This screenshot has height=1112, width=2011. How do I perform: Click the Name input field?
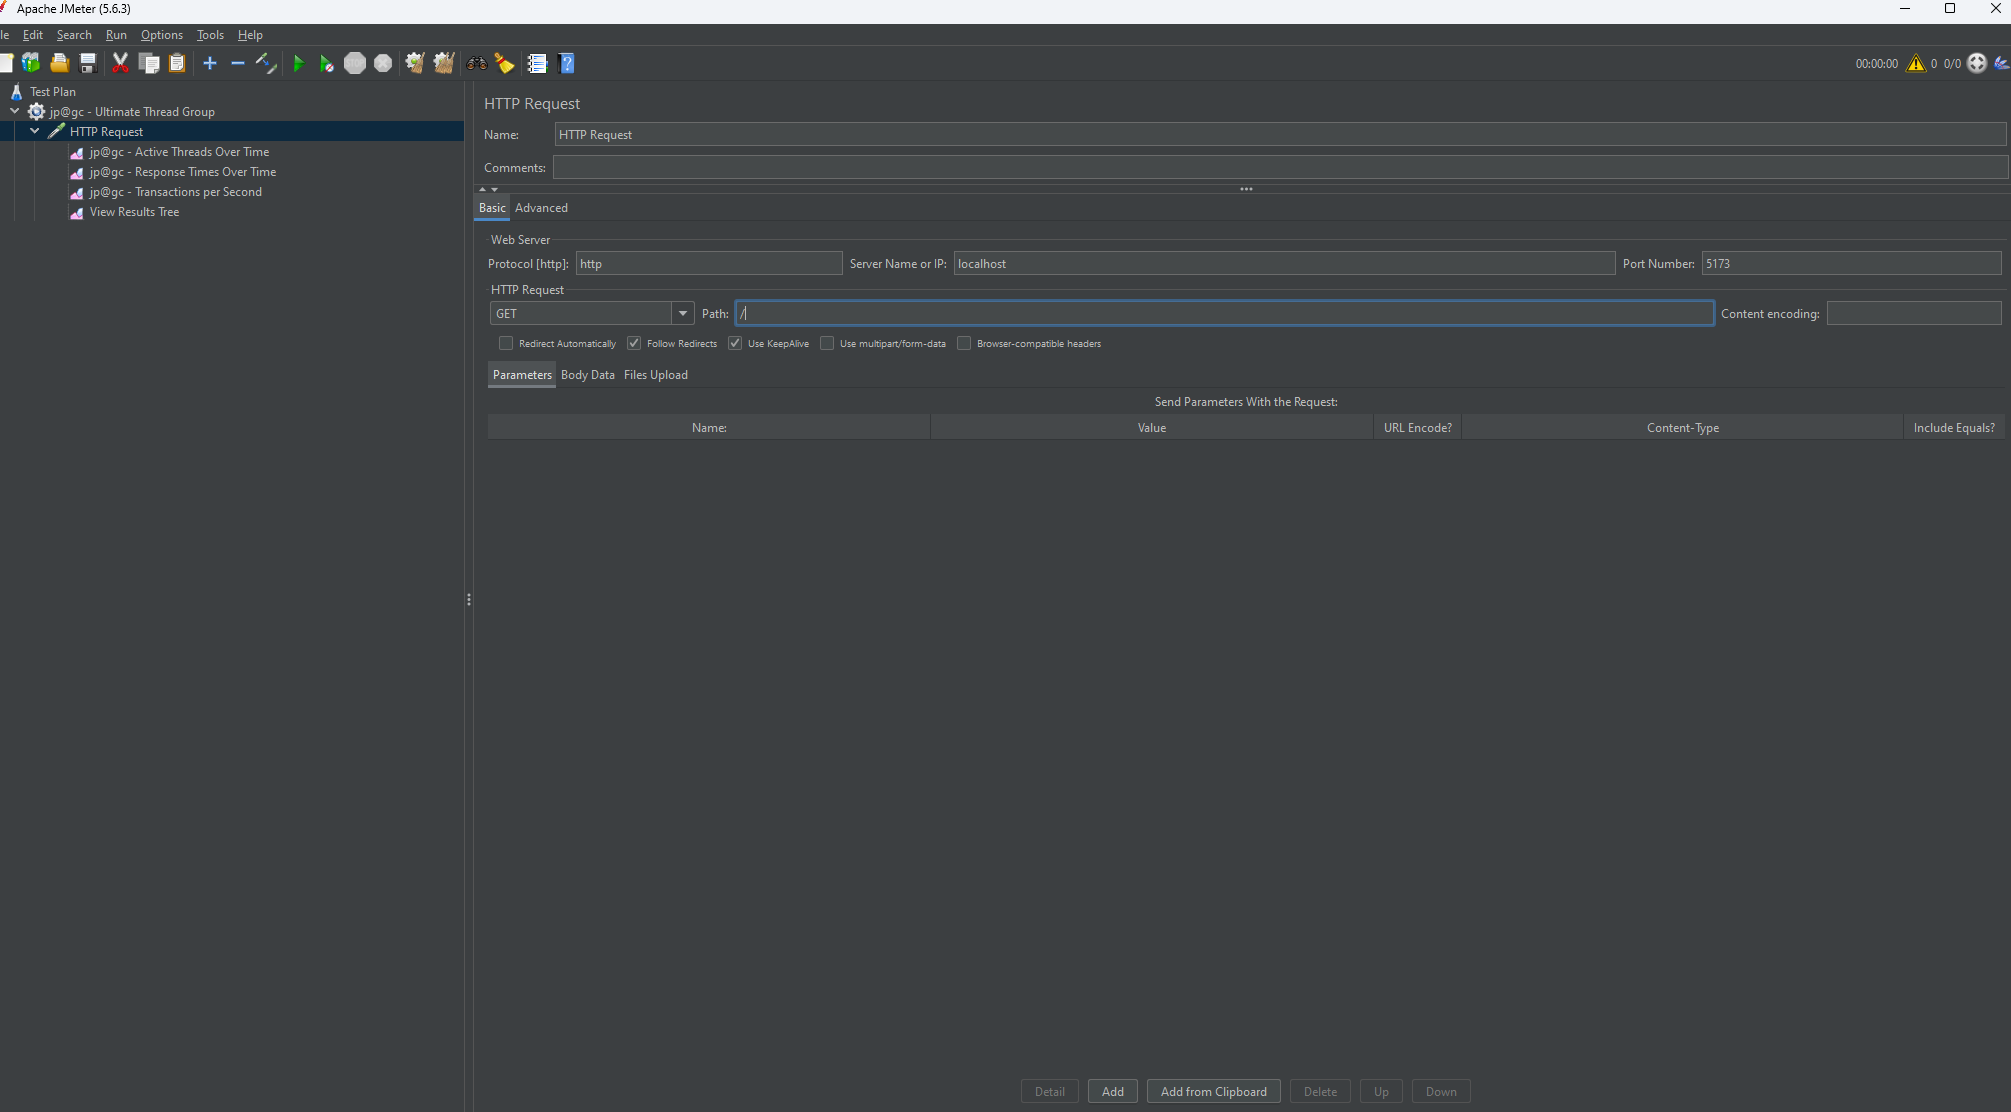[1280, 134]
